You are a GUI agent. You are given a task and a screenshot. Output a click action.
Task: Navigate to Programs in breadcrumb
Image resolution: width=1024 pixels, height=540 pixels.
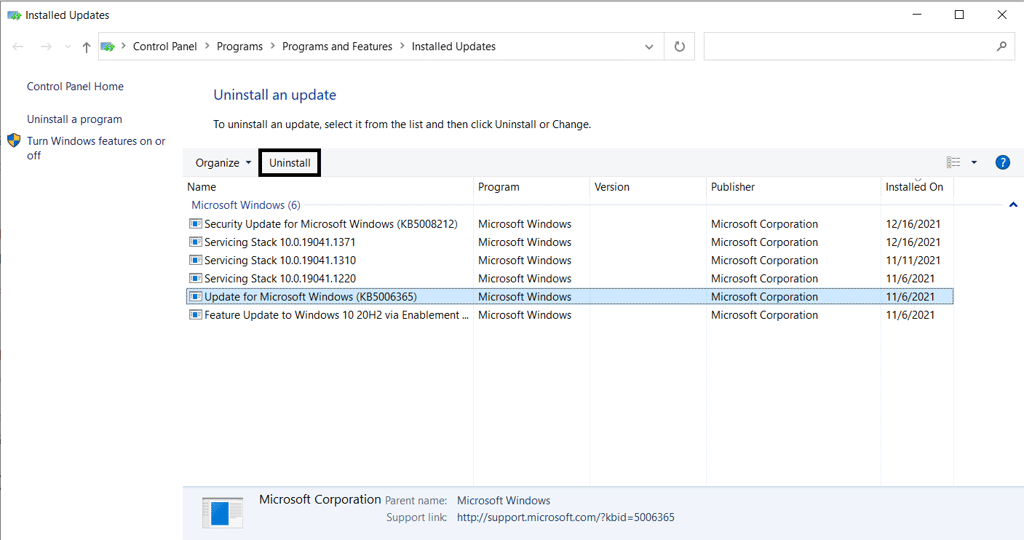pyautogui.click(x=240, y=46)
